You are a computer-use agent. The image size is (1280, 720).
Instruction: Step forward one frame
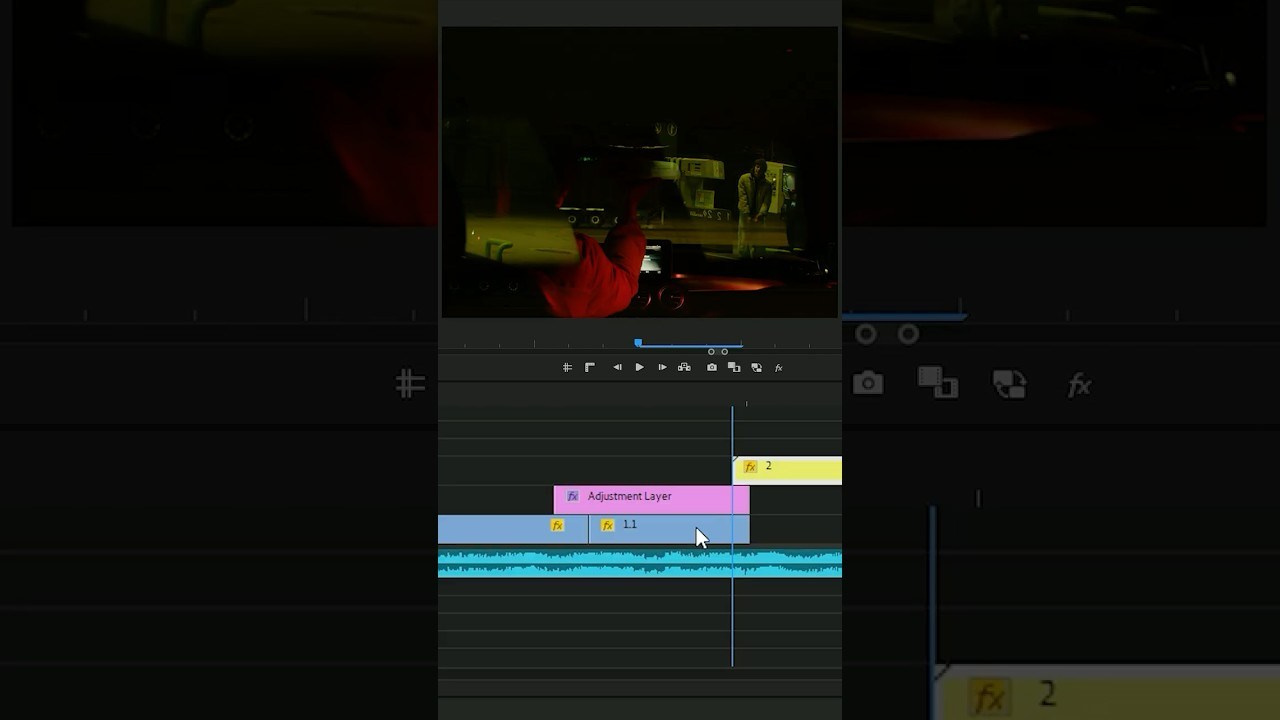click(662, 368)
